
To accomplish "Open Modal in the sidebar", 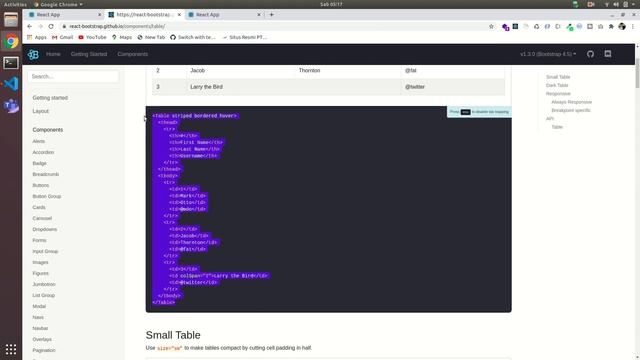I will 39,306.
